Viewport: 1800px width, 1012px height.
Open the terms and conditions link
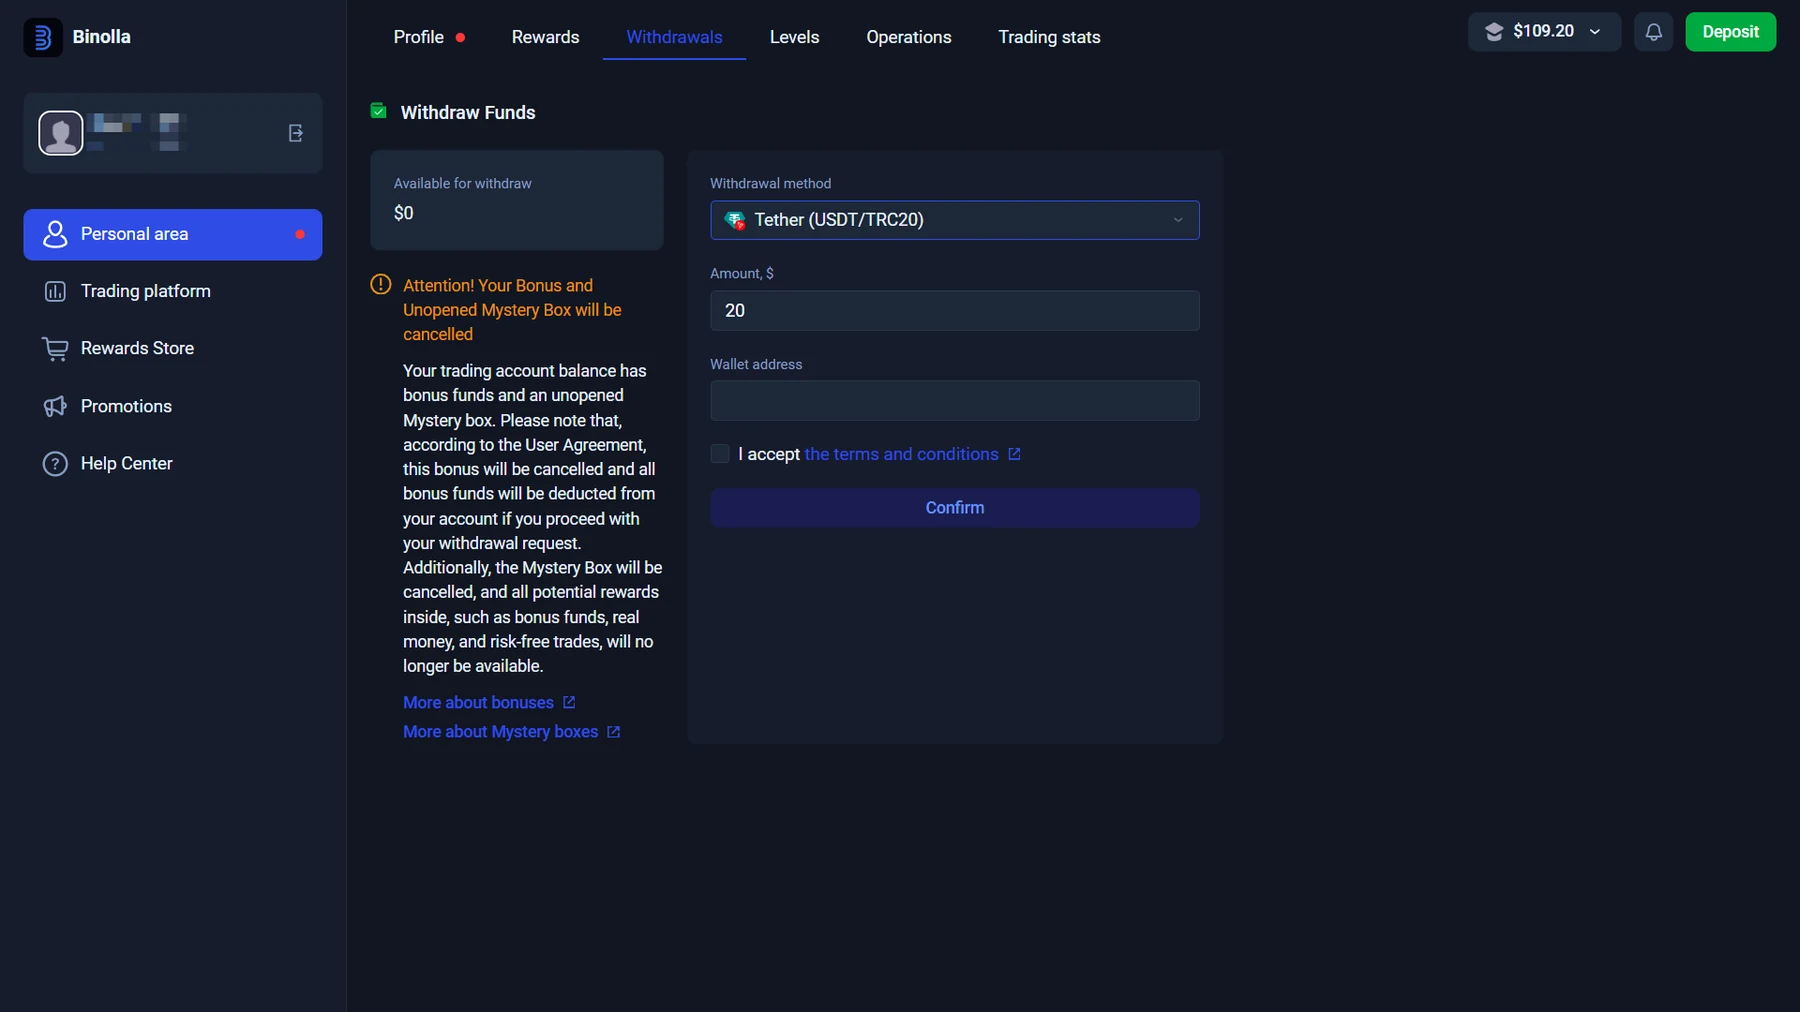[901, 454]
